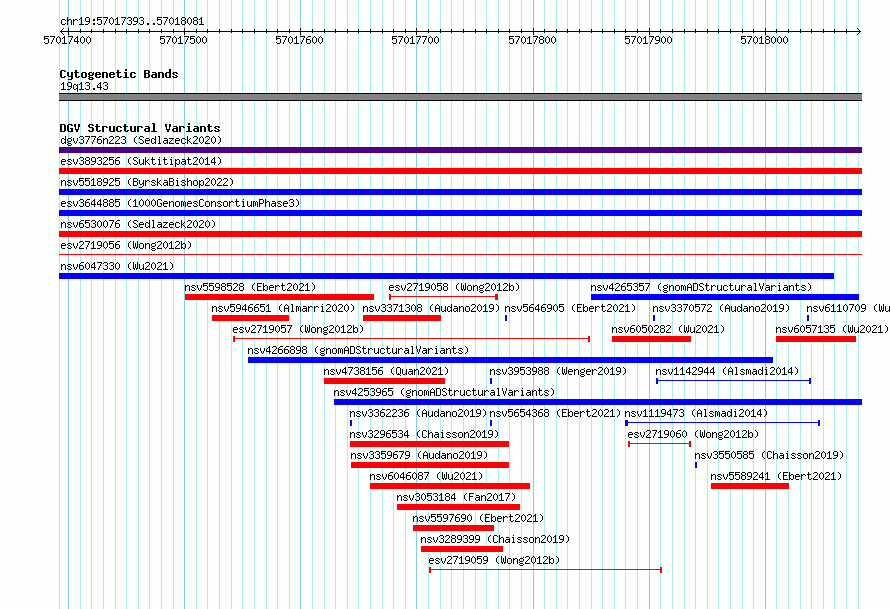Image resolution: width=890 pixels, height=609 pixels.
Task: Select nsv3289399 (Chaisson2019) label
Action: coord(495,539)
